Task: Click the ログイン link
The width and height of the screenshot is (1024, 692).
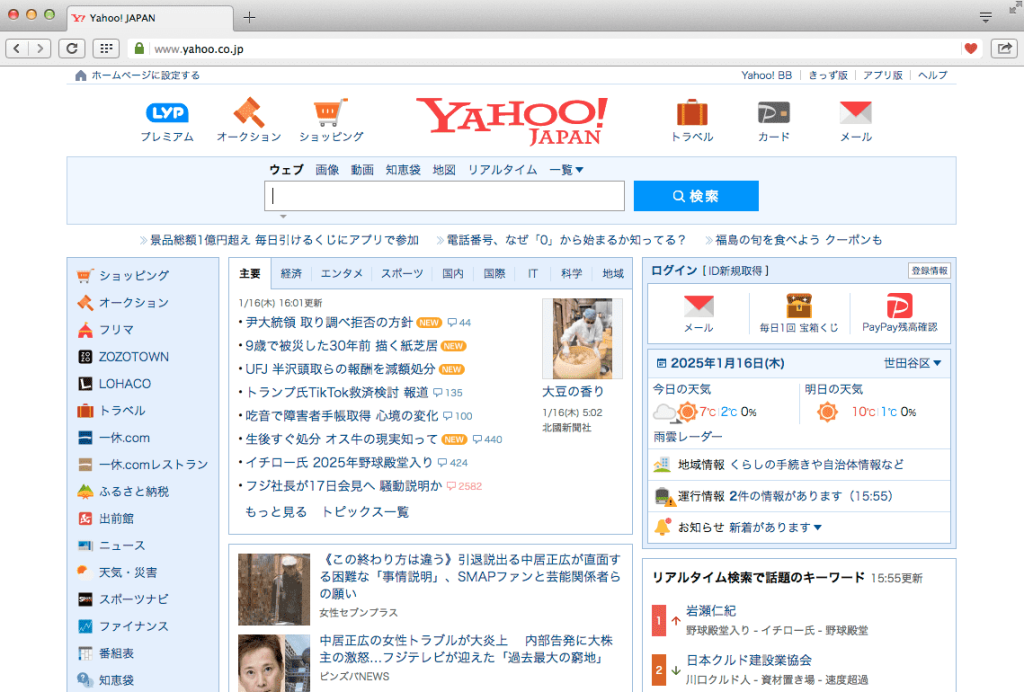Action: tap(674, 271)
